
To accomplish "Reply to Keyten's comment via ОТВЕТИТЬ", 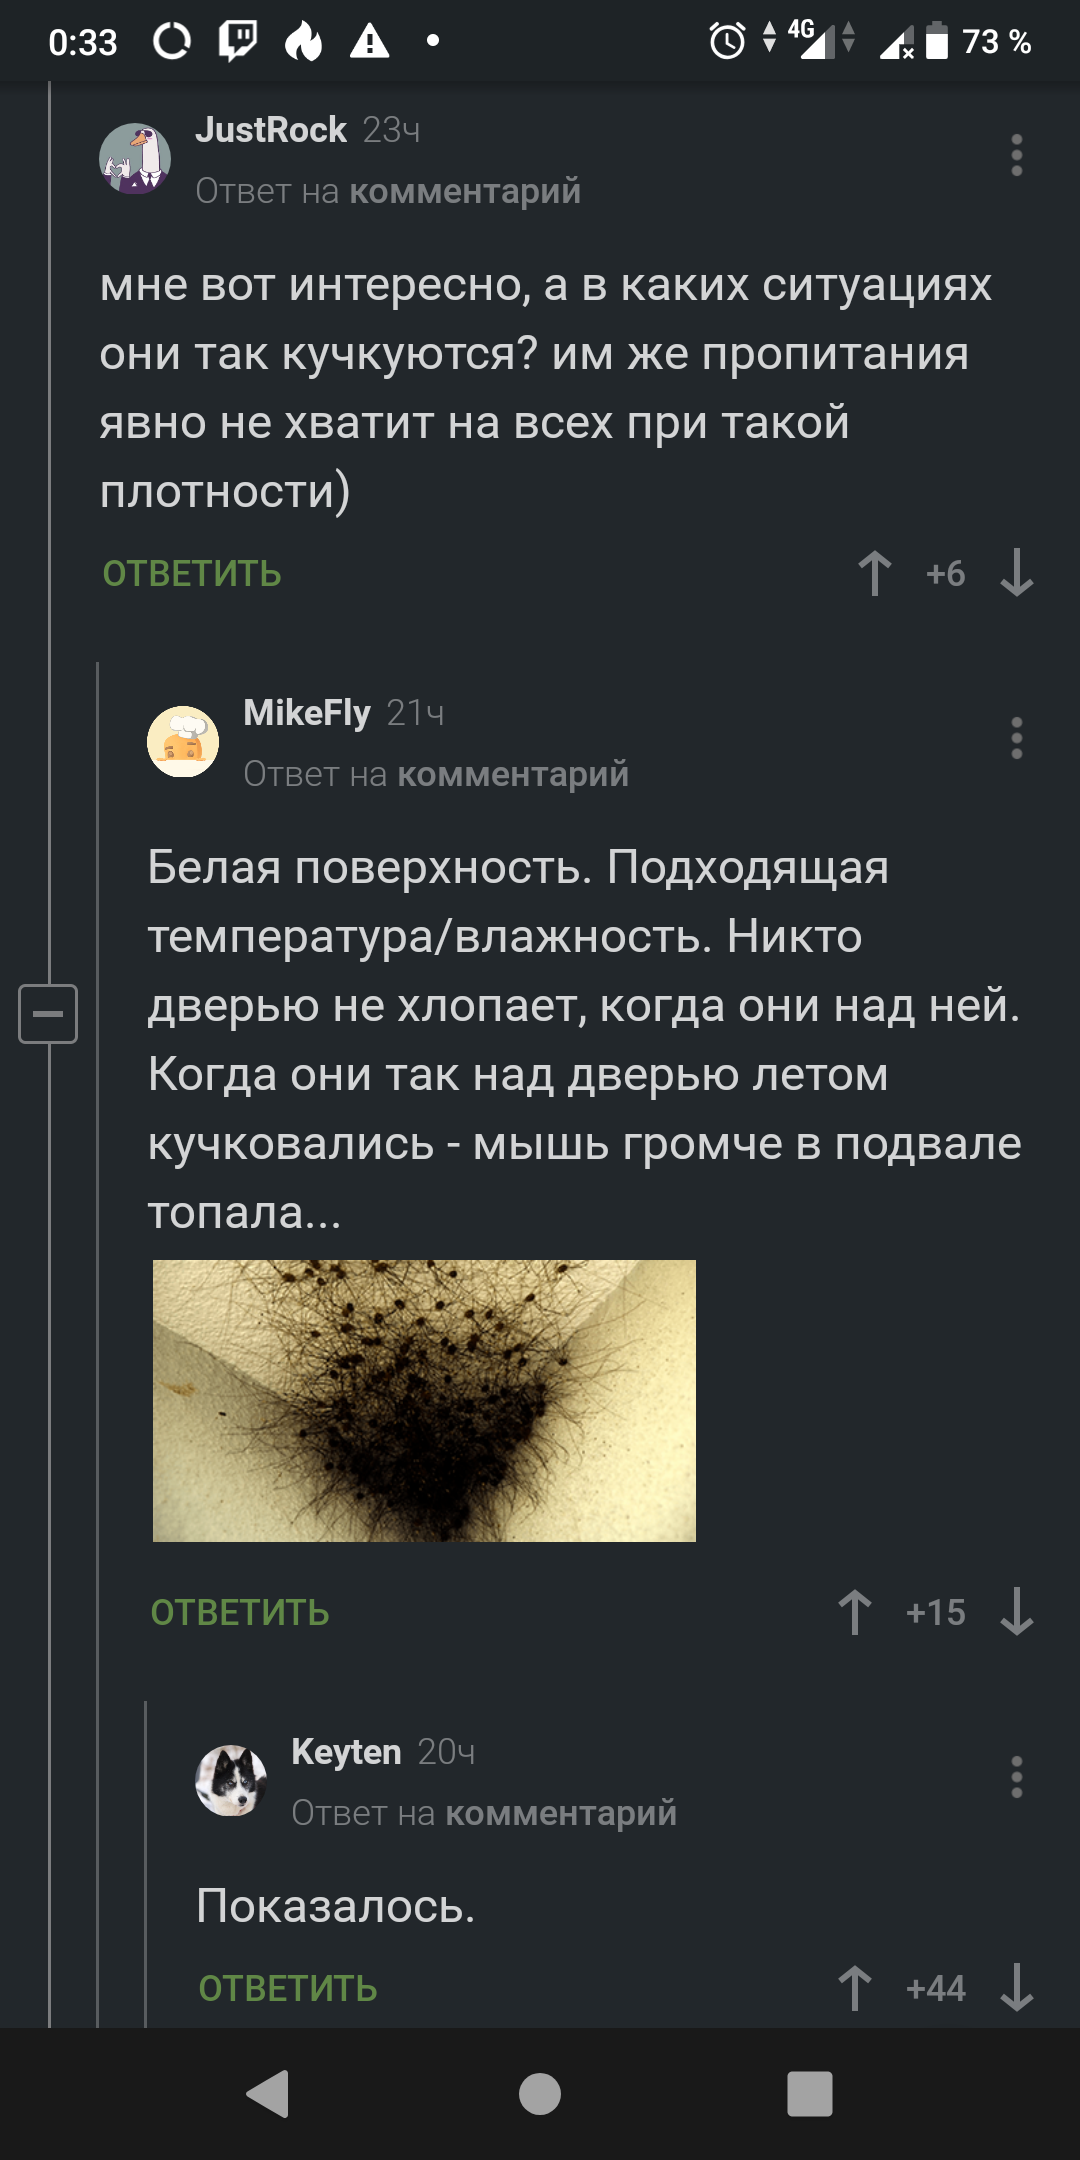I will (x=288, y=1988).
